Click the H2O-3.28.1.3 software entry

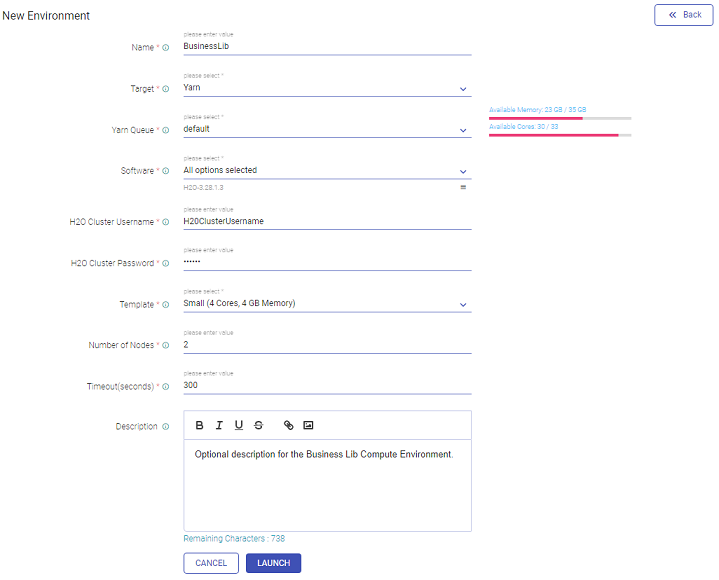pyautogui.click(x=204, y=188)
